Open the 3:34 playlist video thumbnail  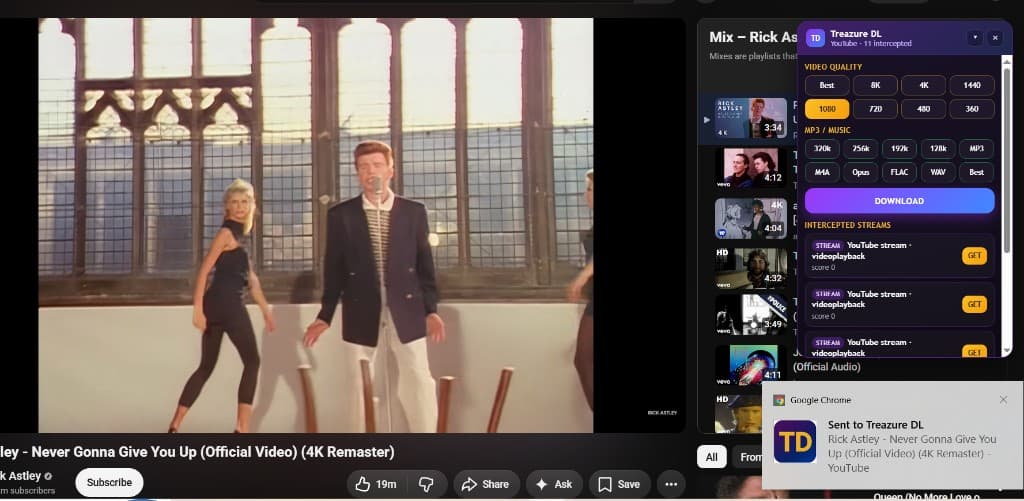[750, 118]
